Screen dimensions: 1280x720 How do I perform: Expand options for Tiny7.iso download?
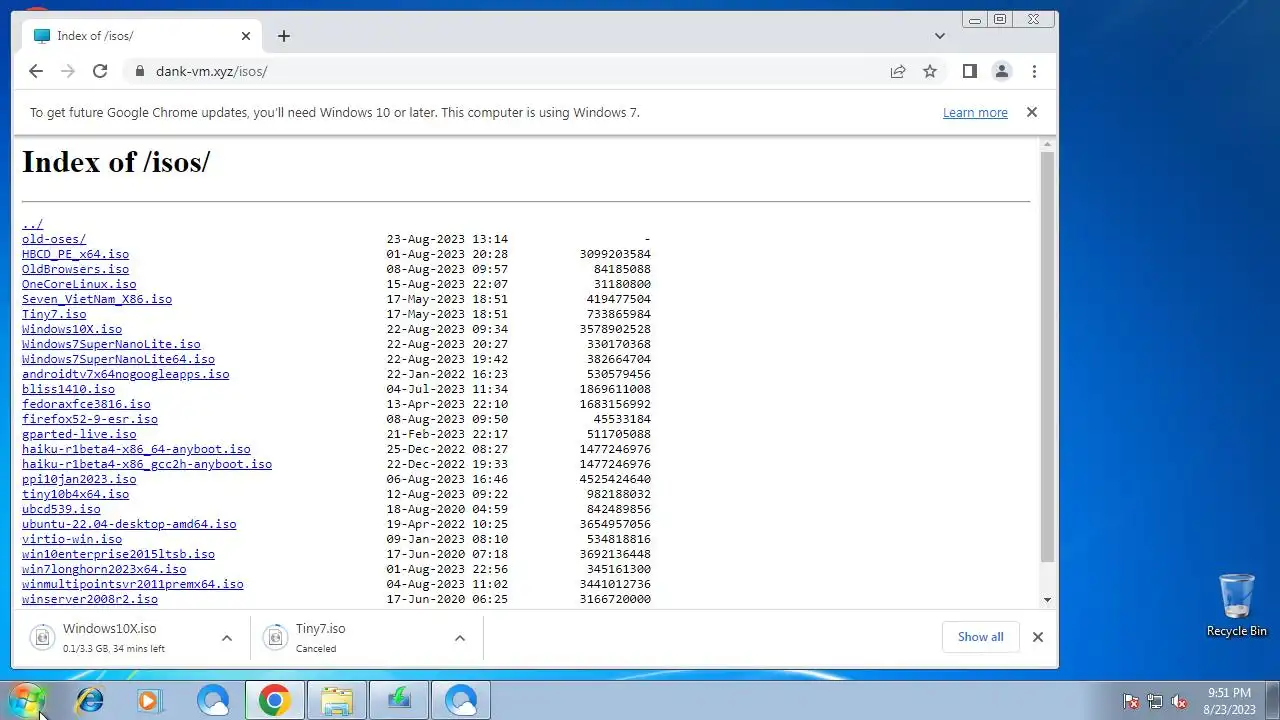click(460, 638)
